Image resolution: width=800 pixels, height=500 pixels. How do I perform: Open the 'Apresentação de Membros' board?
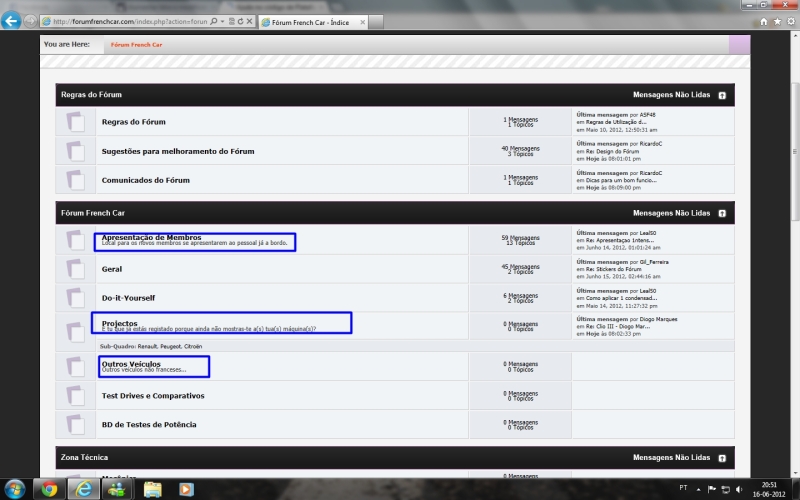[x=152, y=237]
